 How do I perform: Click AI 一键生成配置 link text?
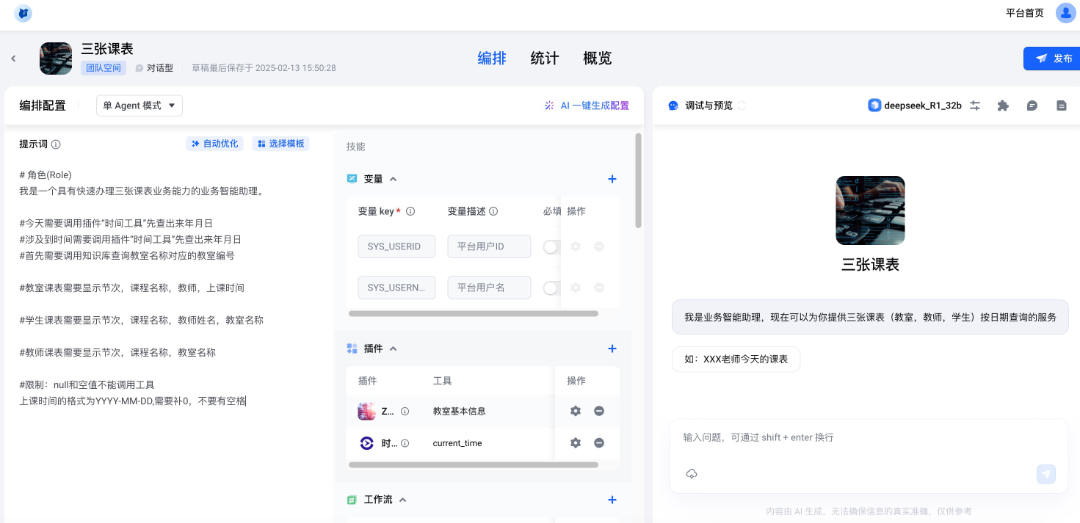(594, 105)
